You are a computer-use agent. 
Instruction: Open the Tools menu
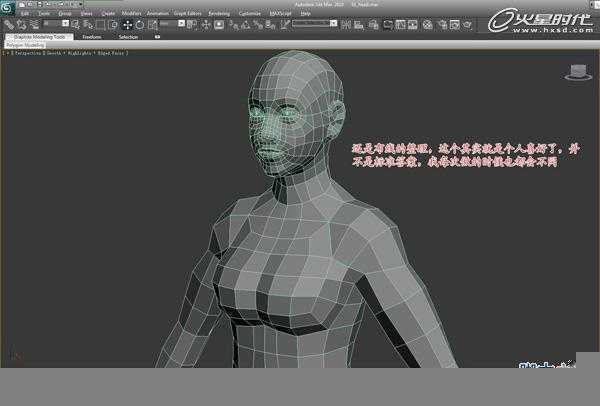tap(44, 13)
